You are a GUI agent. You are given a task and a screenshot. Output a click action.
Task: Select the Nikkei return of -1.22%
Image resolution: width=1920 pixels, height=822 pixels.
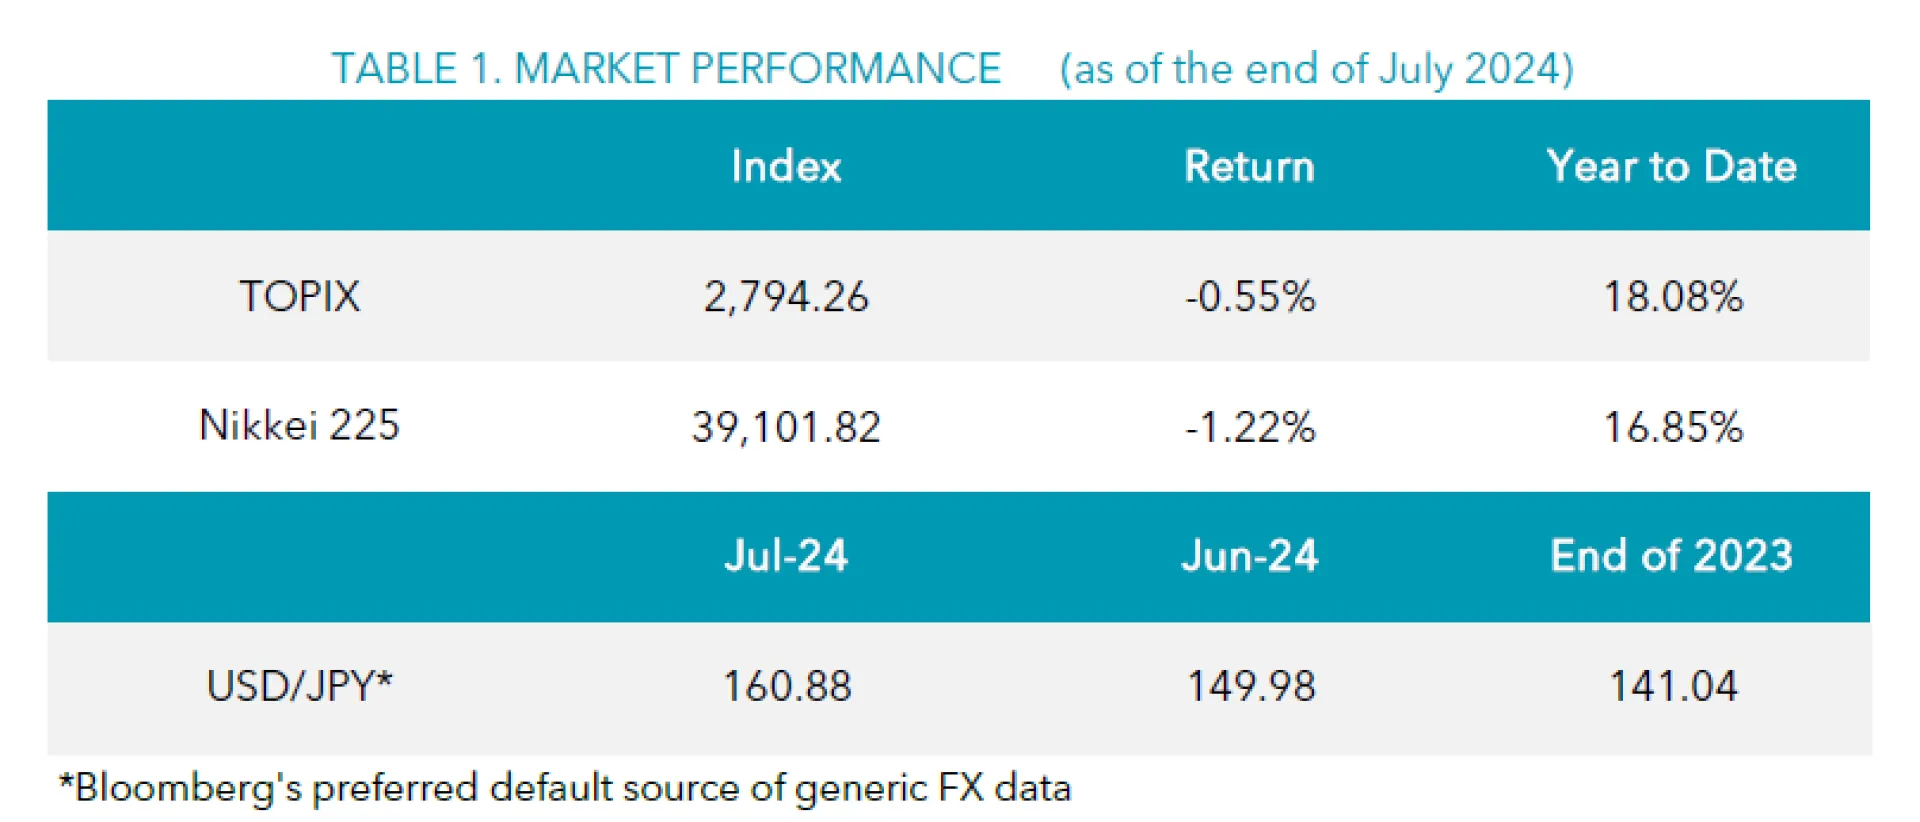tap(1250, 428)
